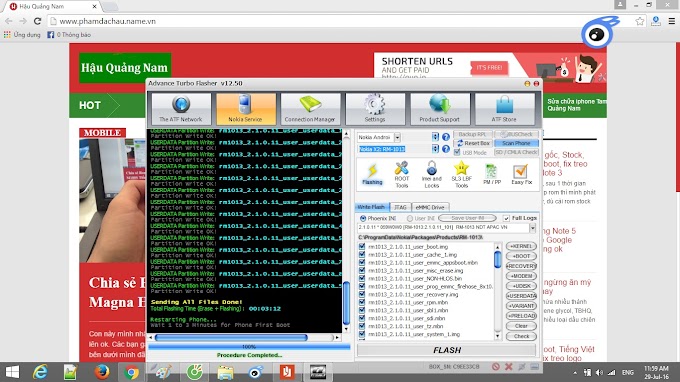This screenshot has height=382, width=680.
Task: Click the FLASH button
Action: [447, 350]
